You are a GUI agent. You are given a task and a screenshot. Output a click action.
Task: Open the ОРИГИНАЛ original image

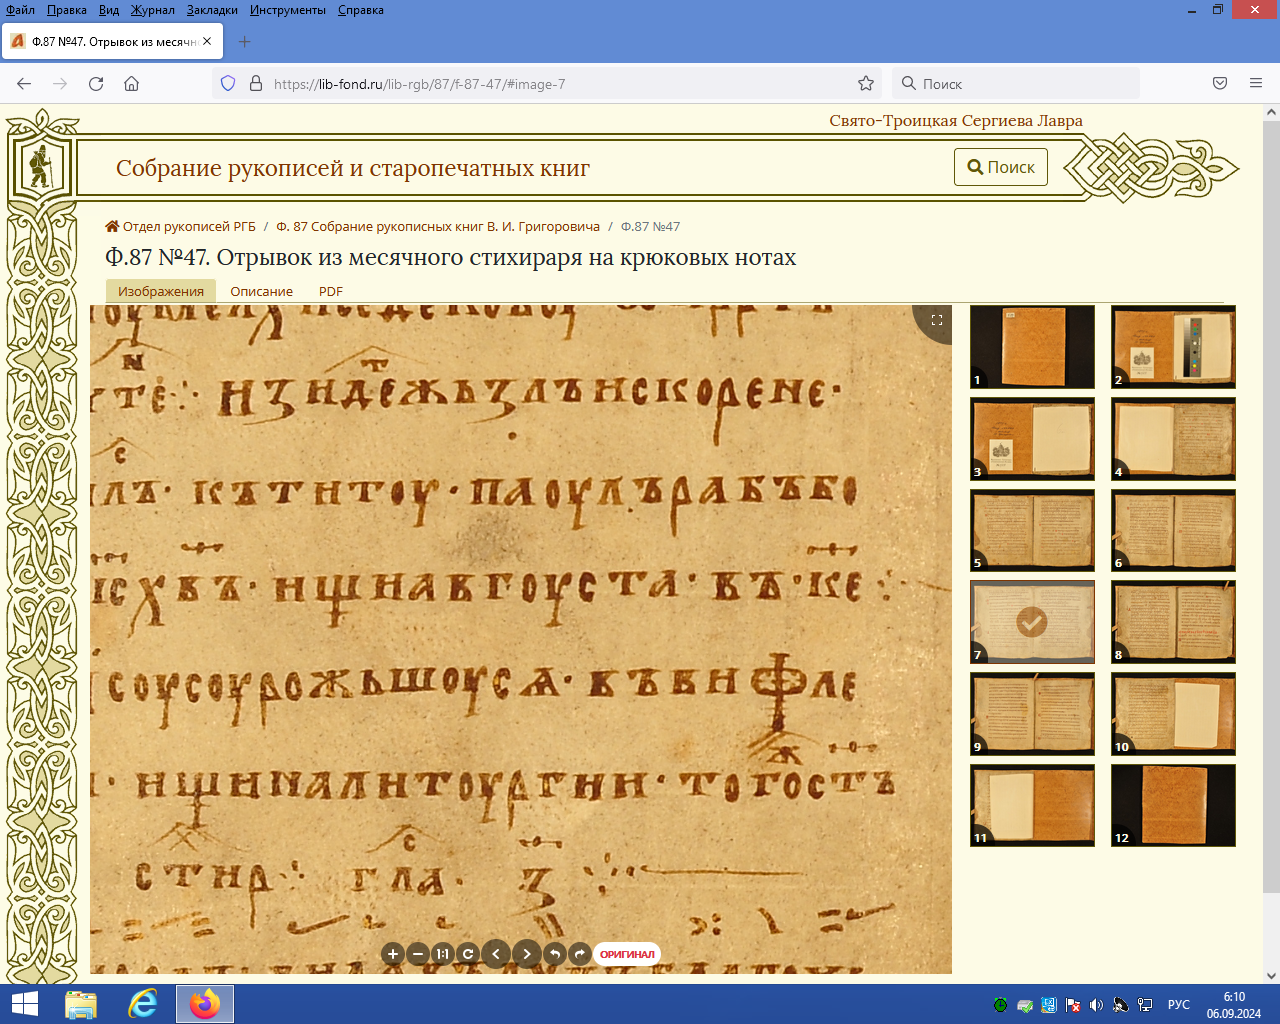point(627,954)
